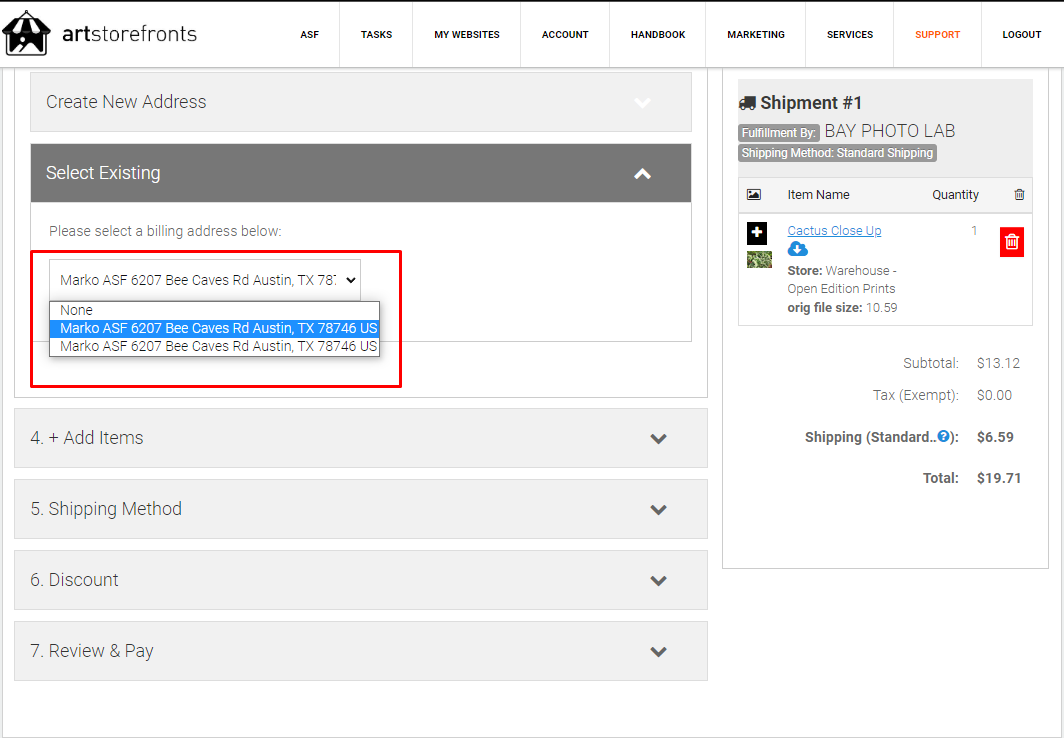This screenshot has height=738, width=1064.
Task: Open the Cactus Close Up thumbnail image
Action: click(759, 259)
